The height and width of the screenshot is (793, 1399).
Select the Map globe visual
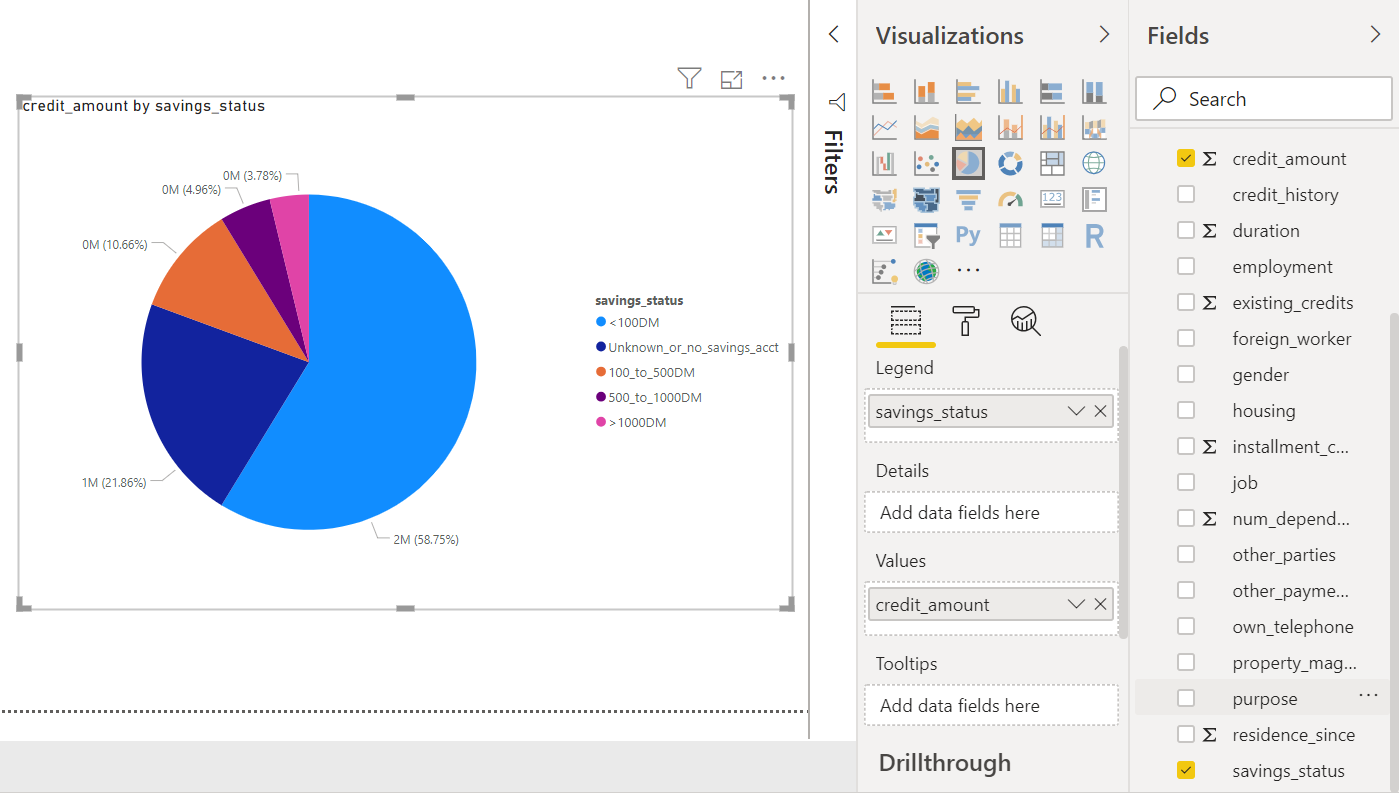pos(1094,163)
